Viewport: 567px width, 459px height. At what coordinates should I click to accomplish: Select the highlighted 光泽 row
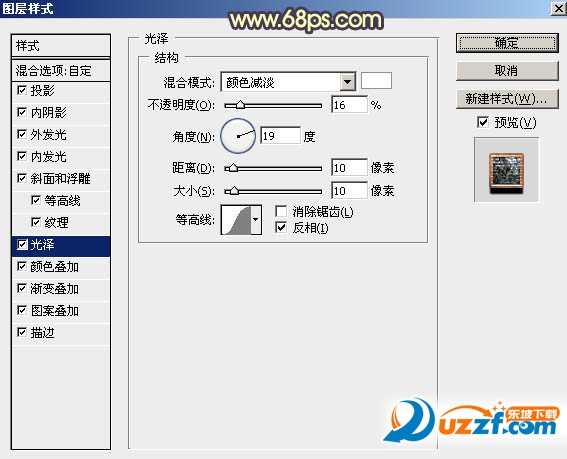point(61,245)
